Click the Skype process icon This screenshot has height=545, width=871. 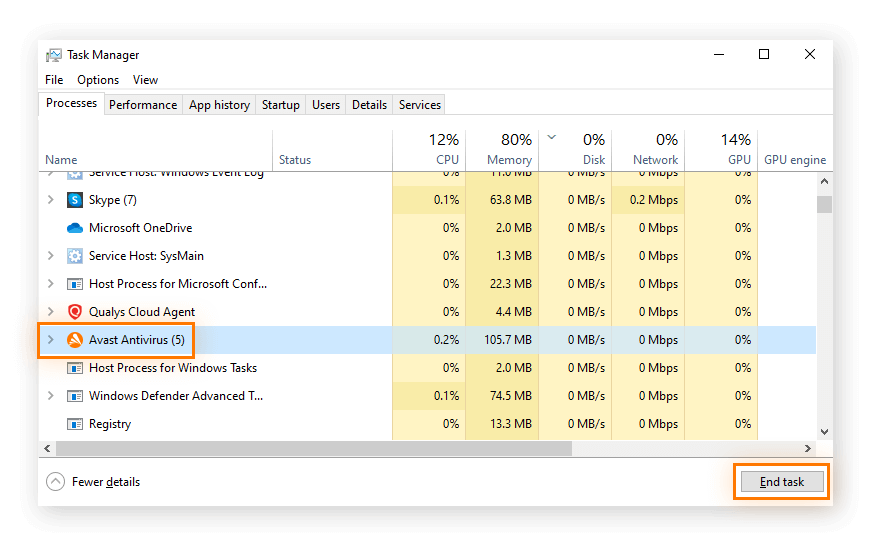point(74,200)
